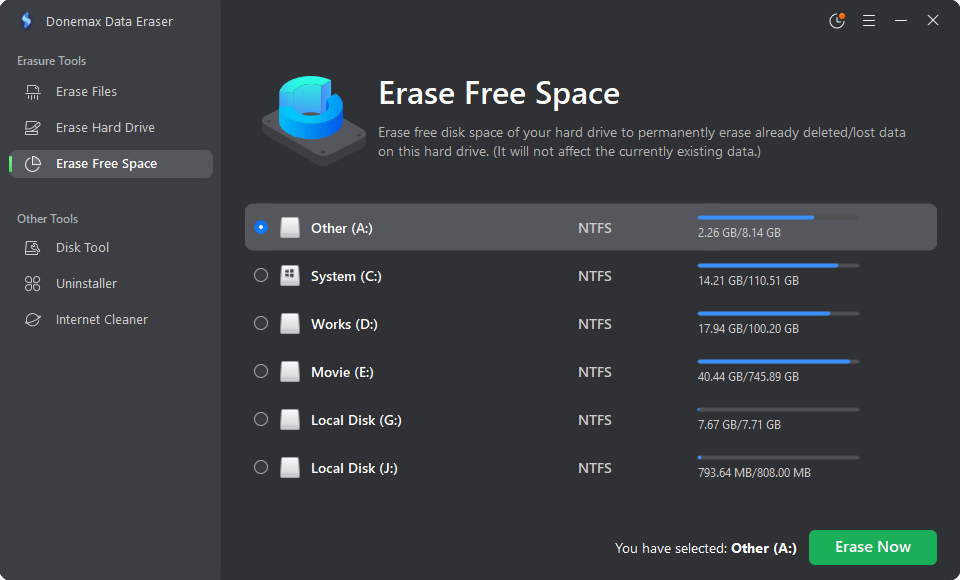The width and height of the screenshot is (960, 580).
Task: Click NTFS label in the System (C:) row
Action: pos(594,276)
